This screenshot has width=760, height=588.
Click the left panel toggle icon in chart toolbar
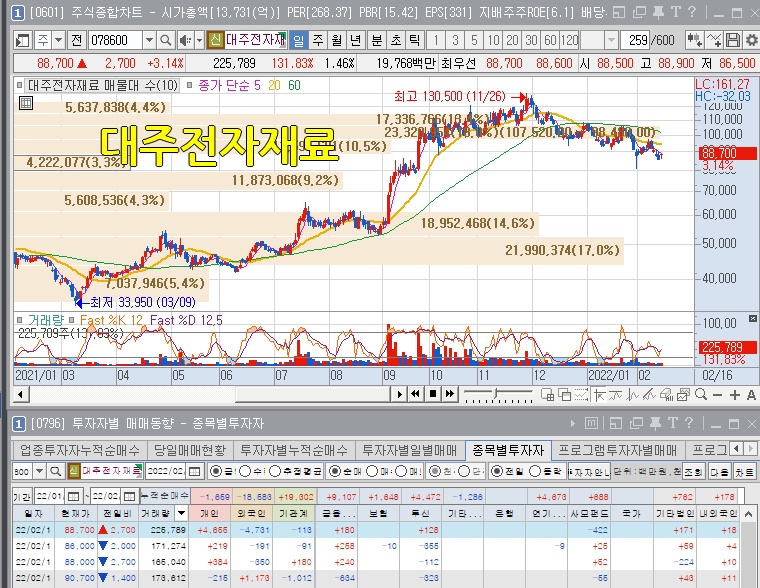pyautogui.click(x=22, y=40)
